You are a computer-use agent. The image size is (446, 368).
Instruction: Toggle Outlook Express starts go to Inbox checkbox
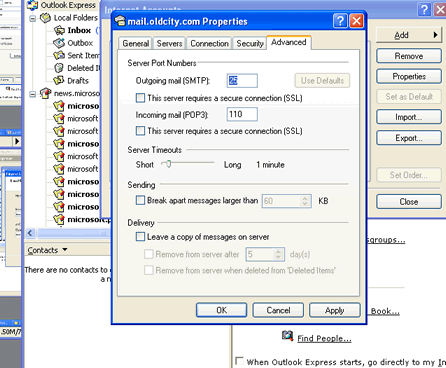click(x=239, y=361)
